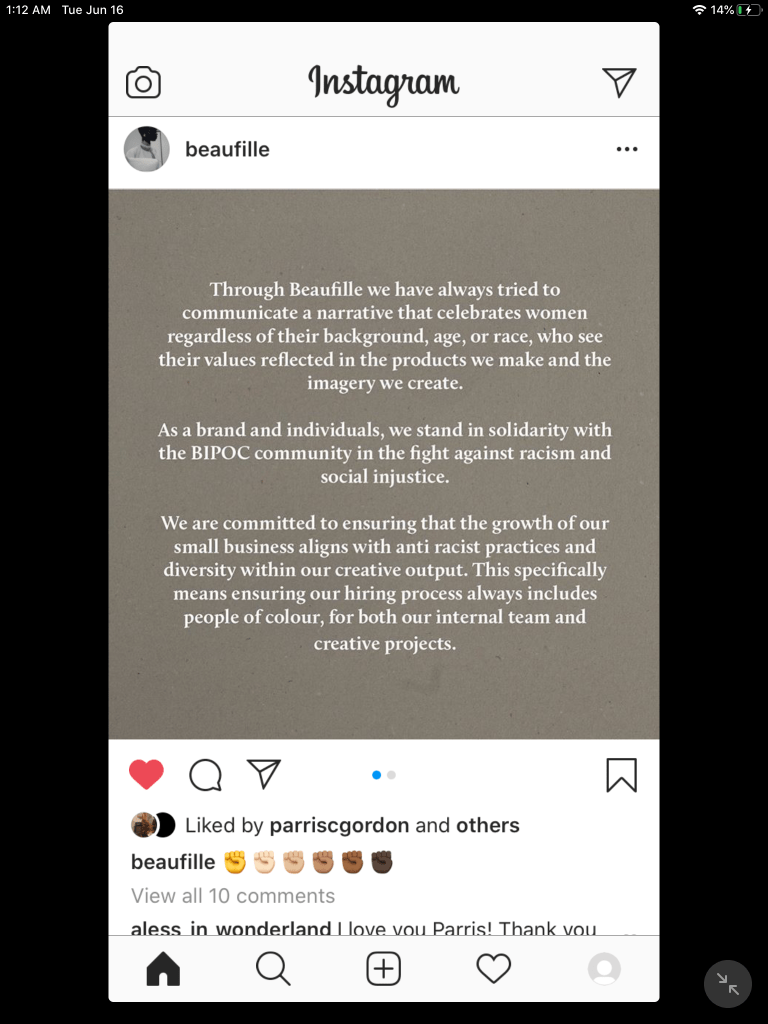The height and width of the screenshot is (1024, 768).
Task: Share post via paper plane below image
Action: pyautogui.click(x=263, y=774)
